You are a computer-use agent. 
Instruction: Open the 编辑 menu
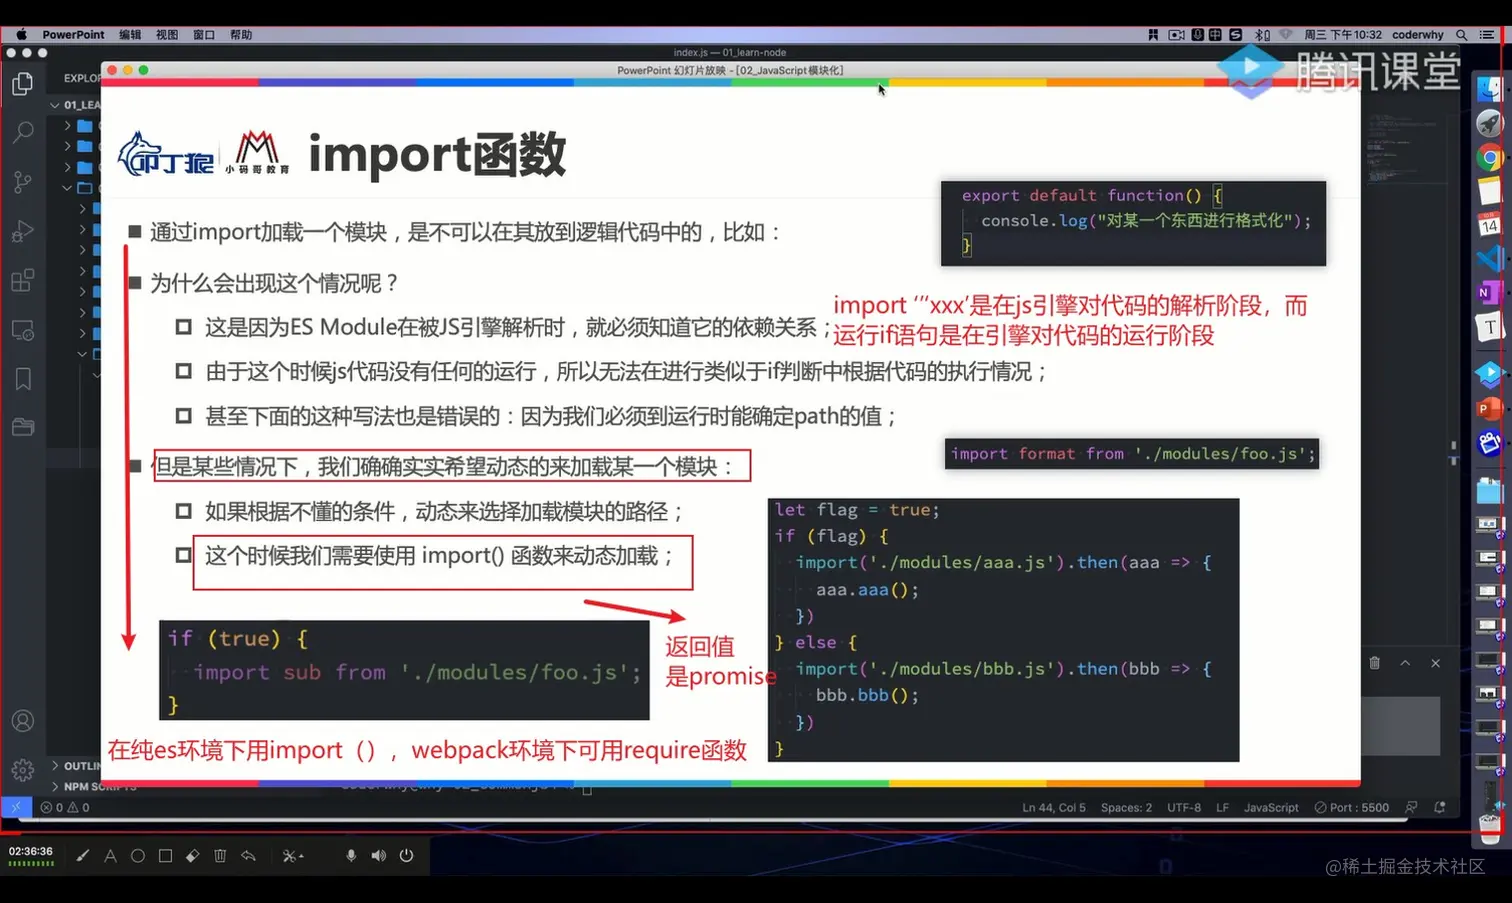pos(130,34)
